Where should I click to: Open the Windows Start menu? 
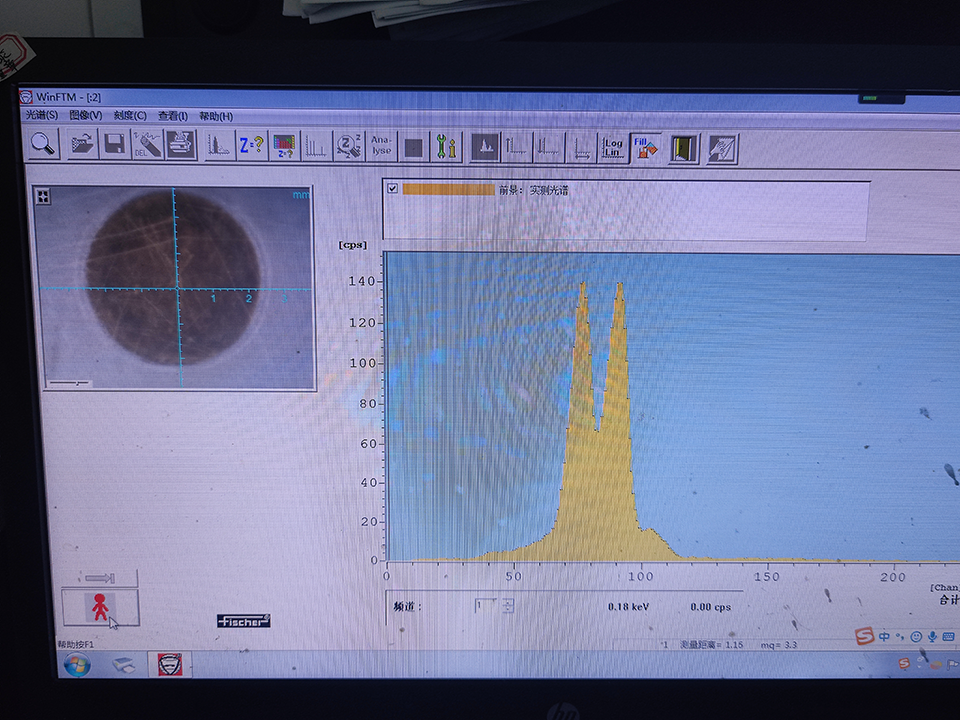click(x=75, y=664)
